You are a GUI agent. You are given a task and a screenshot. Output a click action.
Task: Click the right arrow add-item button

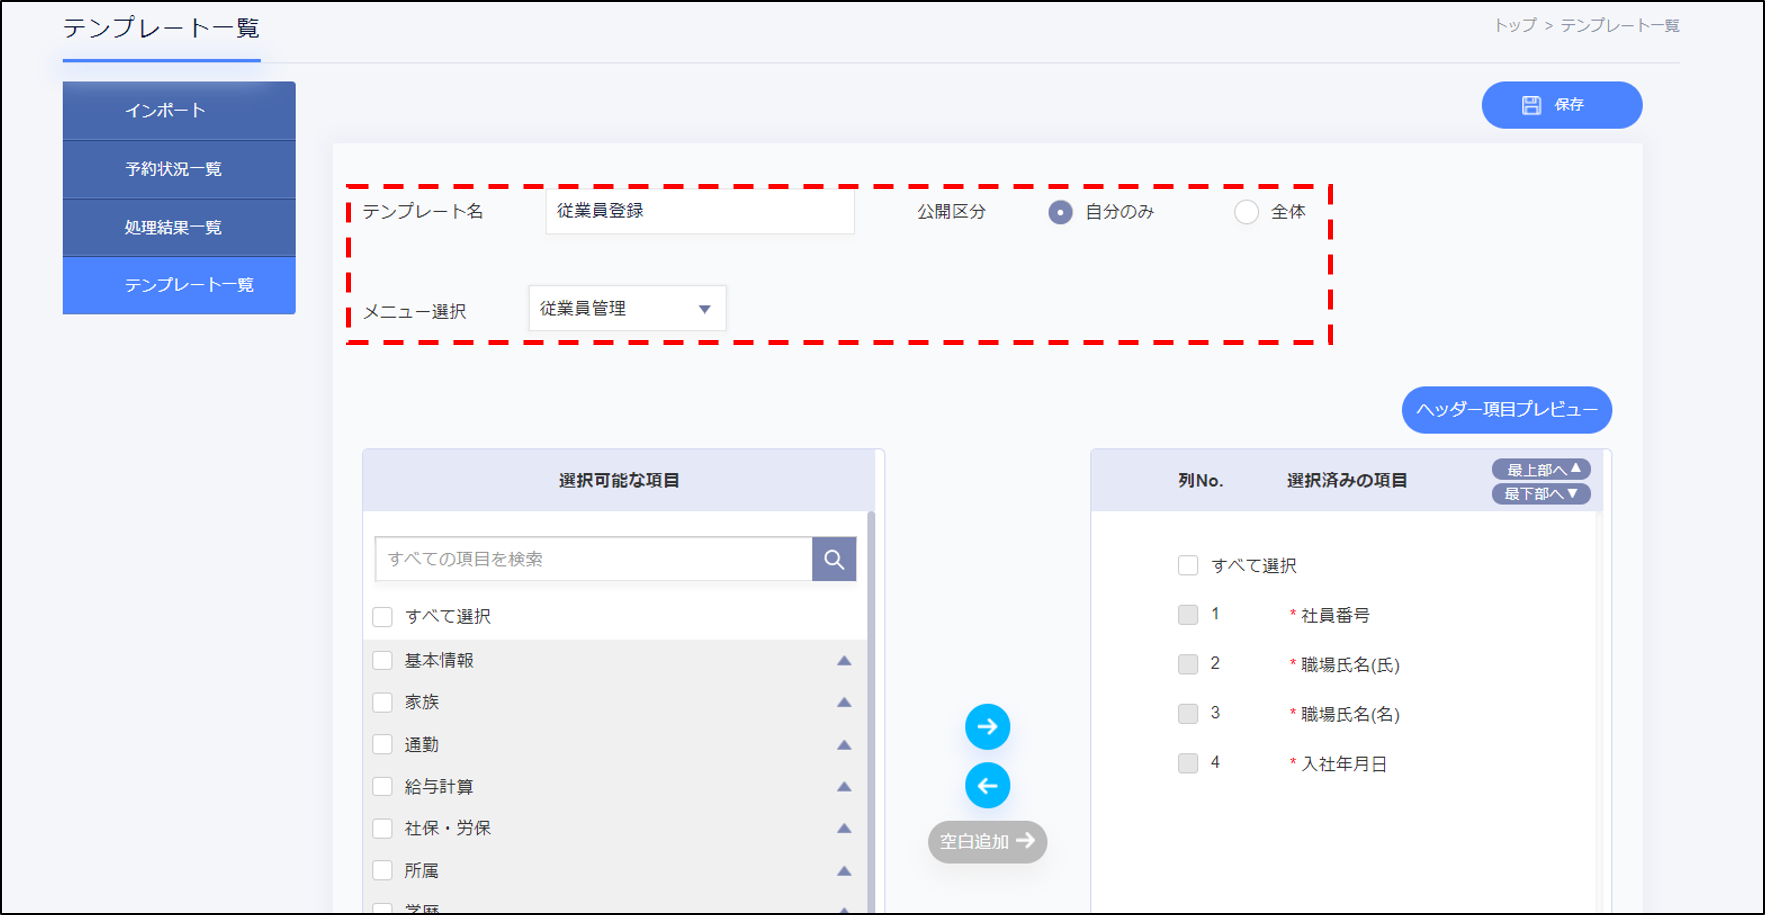[987, 727]
